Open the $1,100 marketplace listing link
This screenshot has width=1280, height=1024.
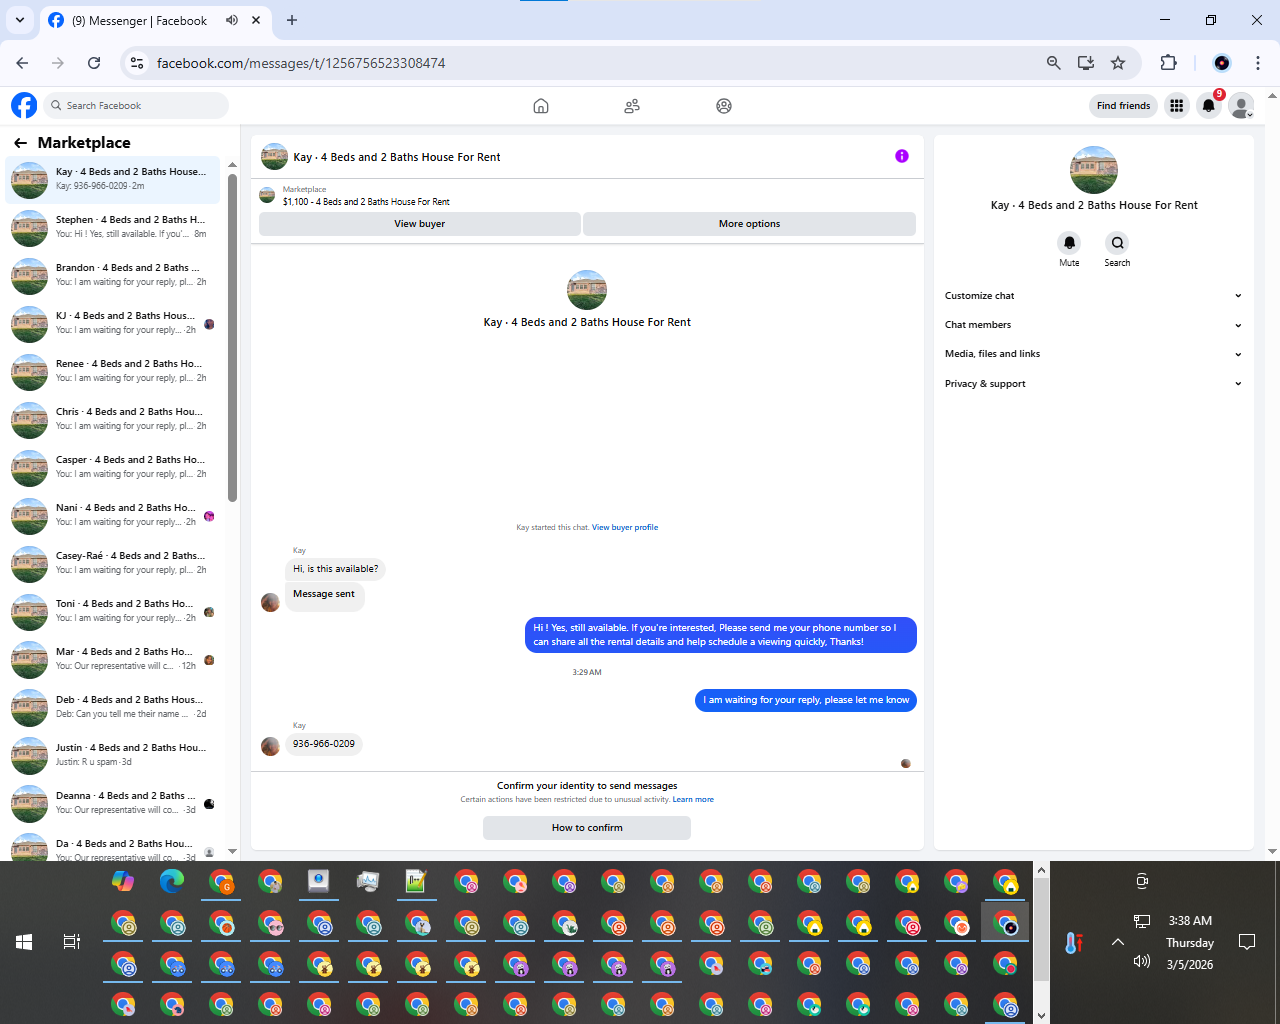tap(366, 202)
